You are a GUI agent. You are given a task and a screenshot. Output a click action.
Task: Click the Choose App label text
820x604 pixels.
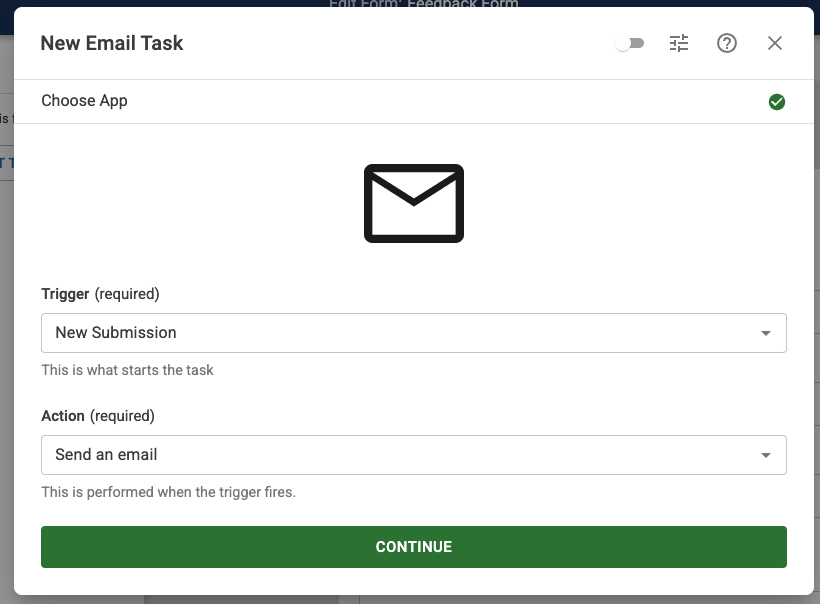(84, 101)
